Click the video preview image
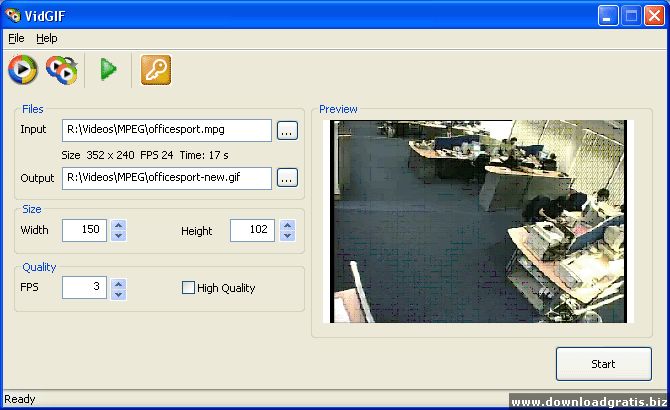 pos(479,221)
